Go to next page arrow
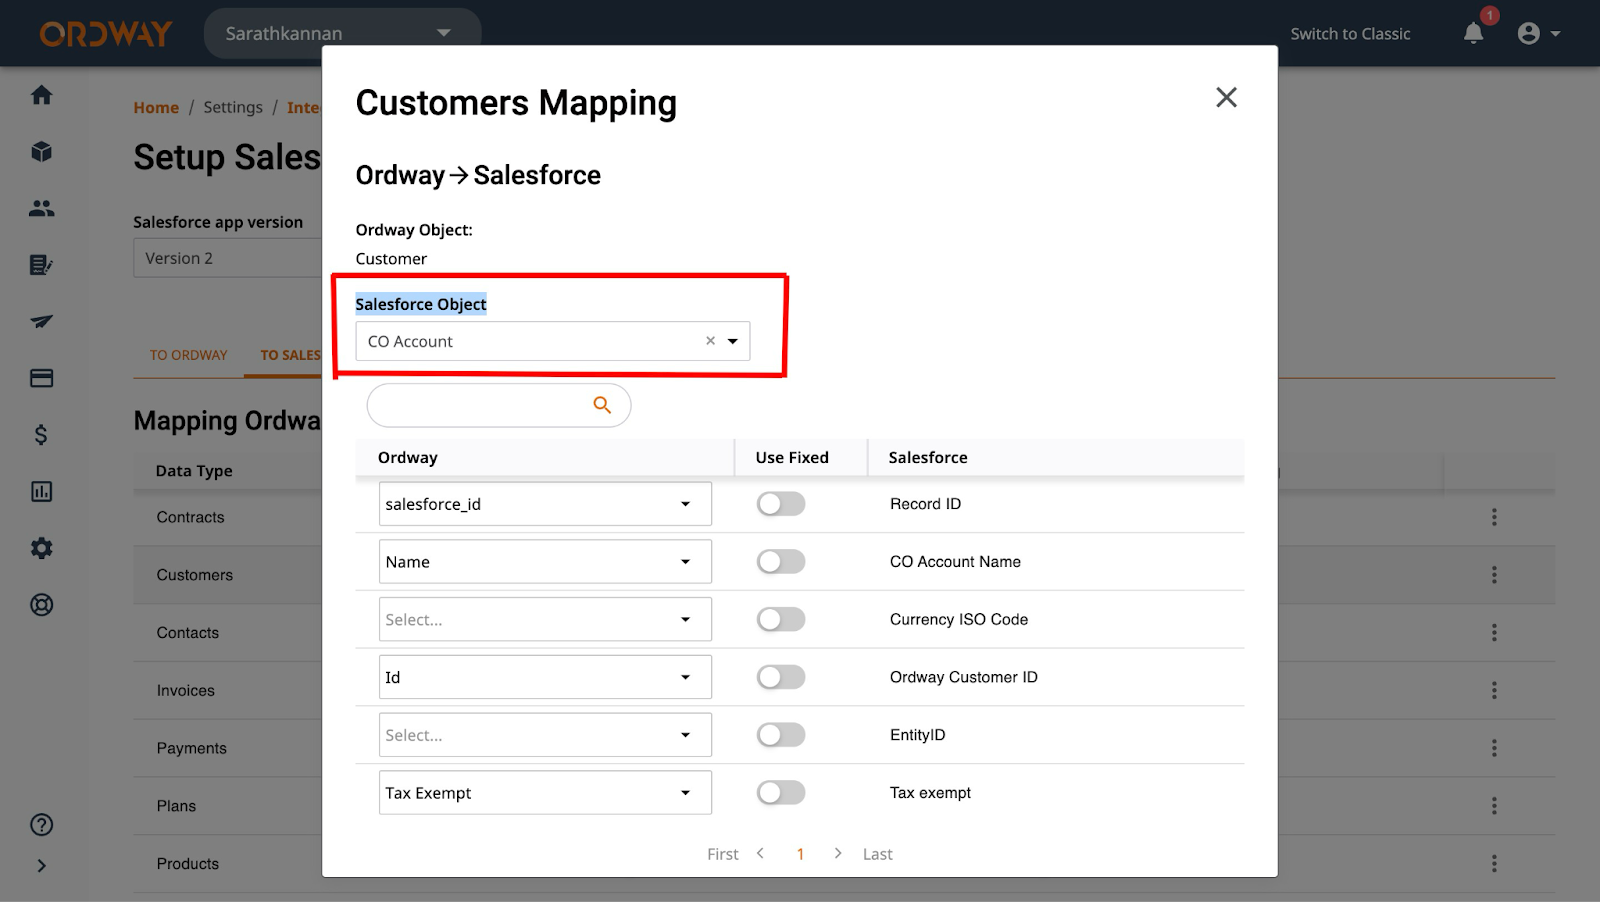Viewport: 1600px width, 902px height. point(838,853)
